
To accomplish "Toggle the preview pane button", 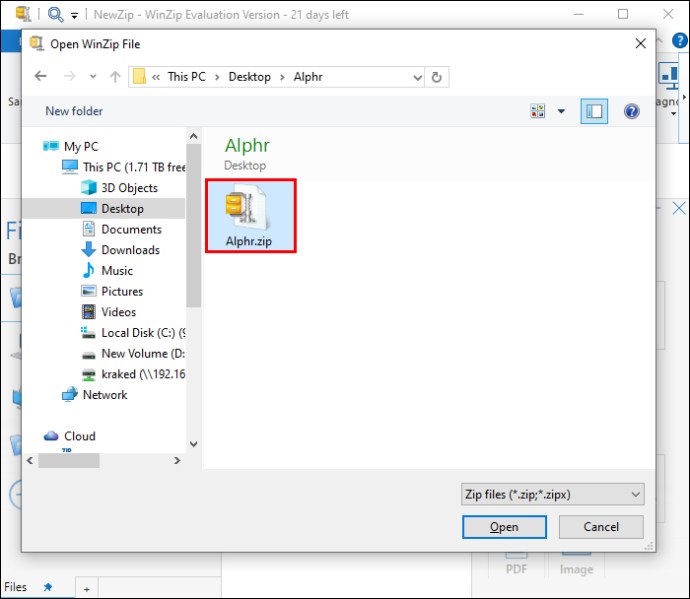I will 594,111.
